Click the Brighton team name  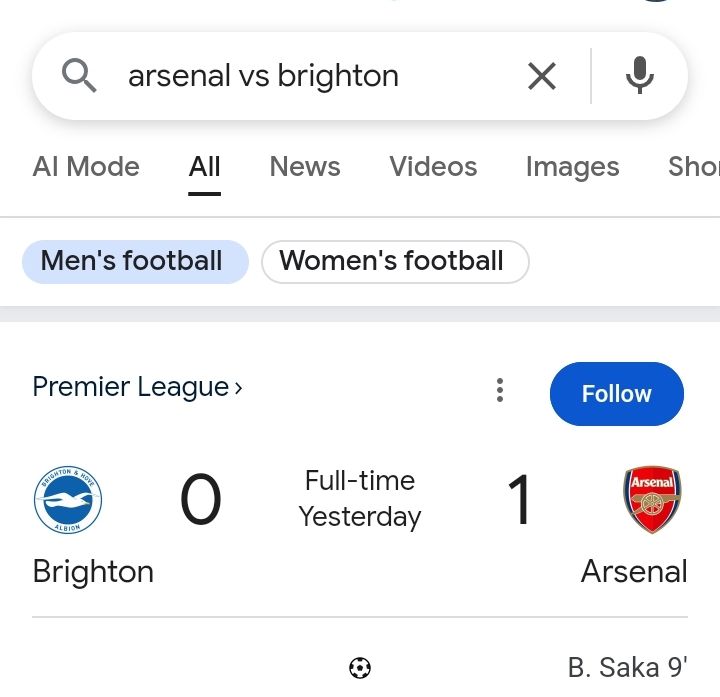tap(93, 572)
